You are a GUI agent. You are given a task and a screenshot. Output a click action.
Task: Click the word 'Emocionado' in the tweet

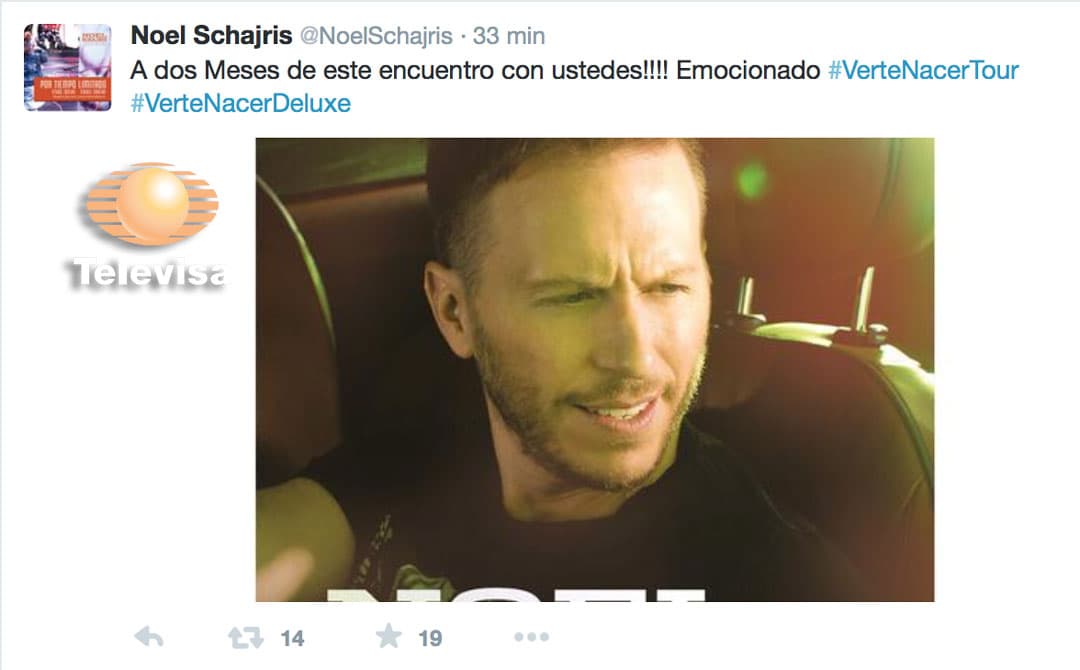point(748,70)
